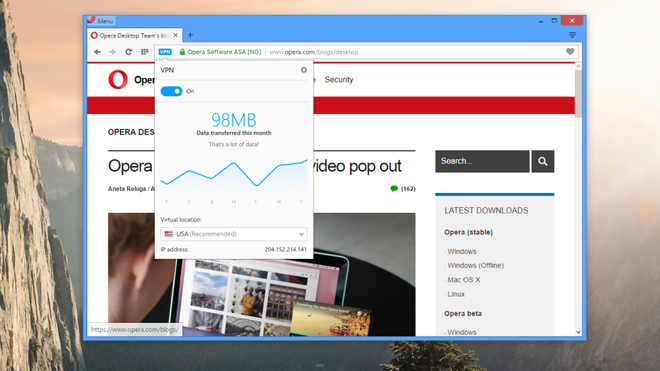The height and width of the screenshot is (371, 660).
Task: Close the Opera Desktop Team's blog tab
Action: 176,35
